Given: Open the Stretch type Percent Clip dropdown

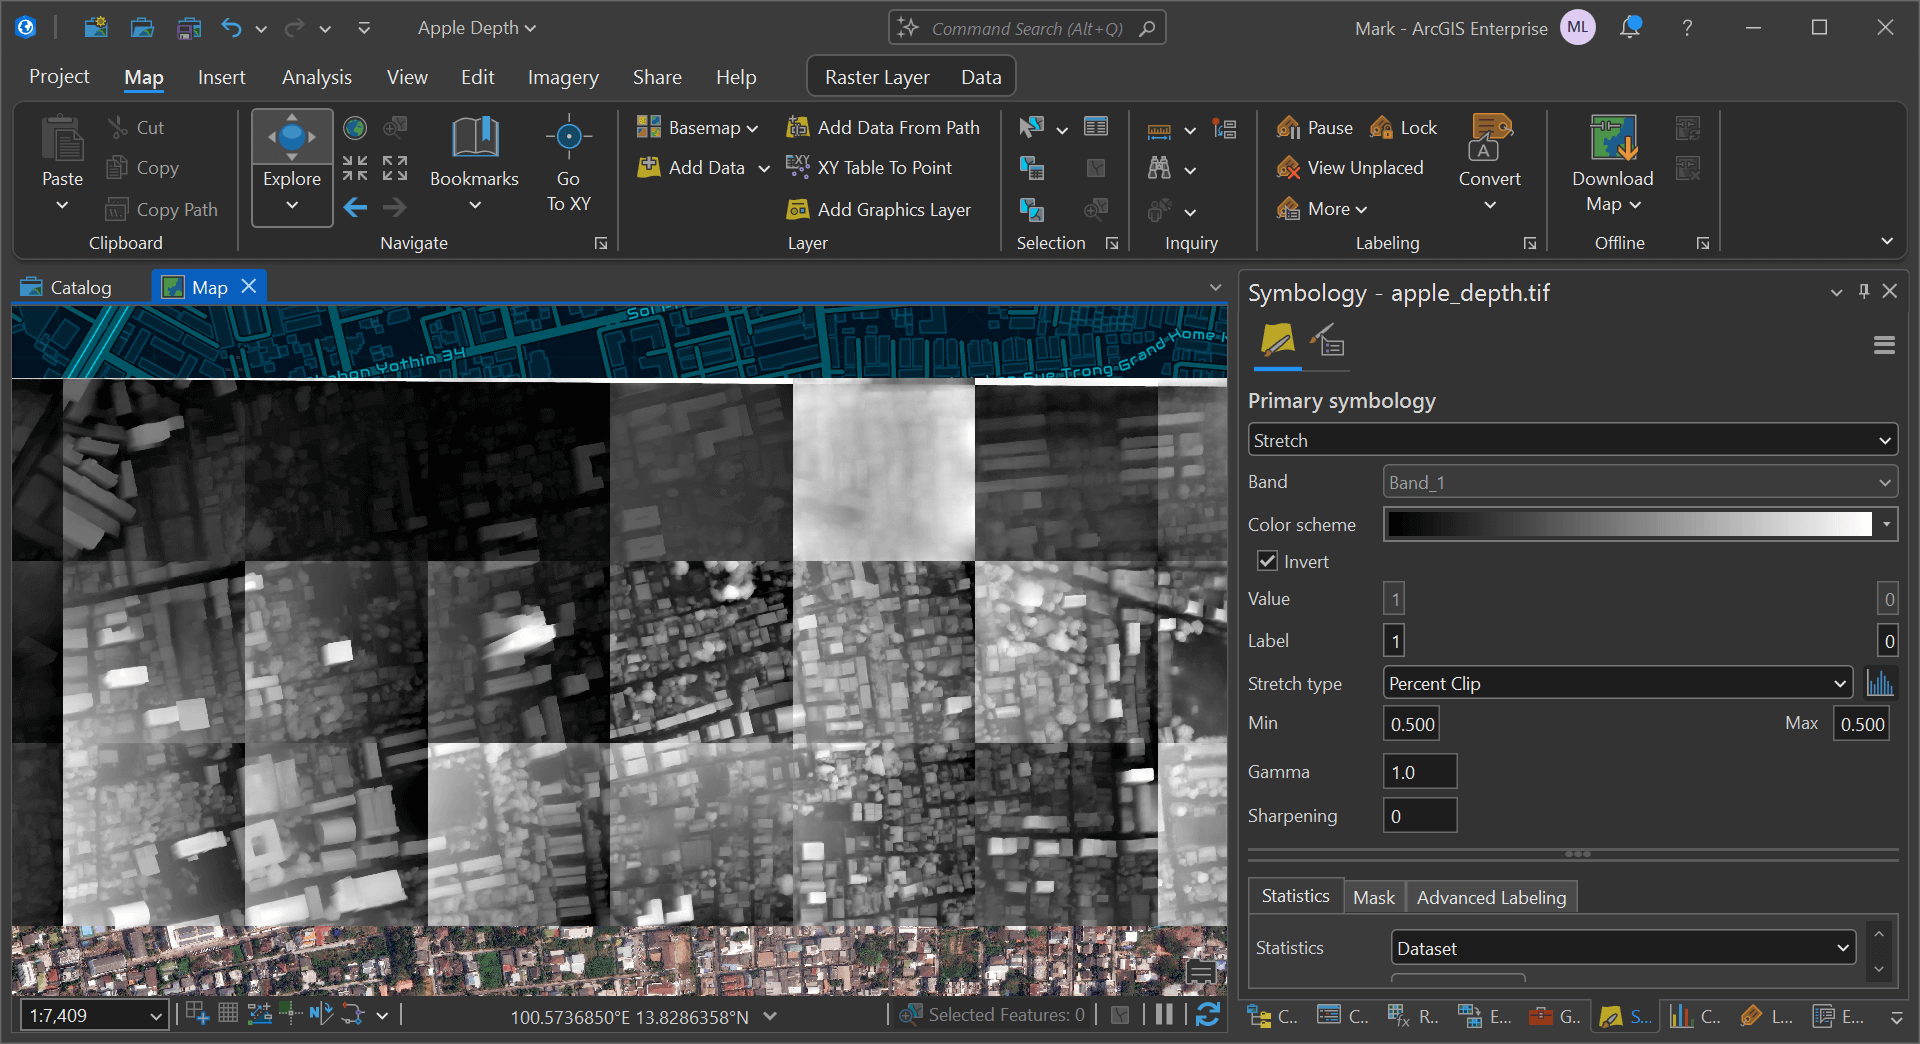Looking at the screenshot, I should pyautogui.click(x=1618, y=683).
